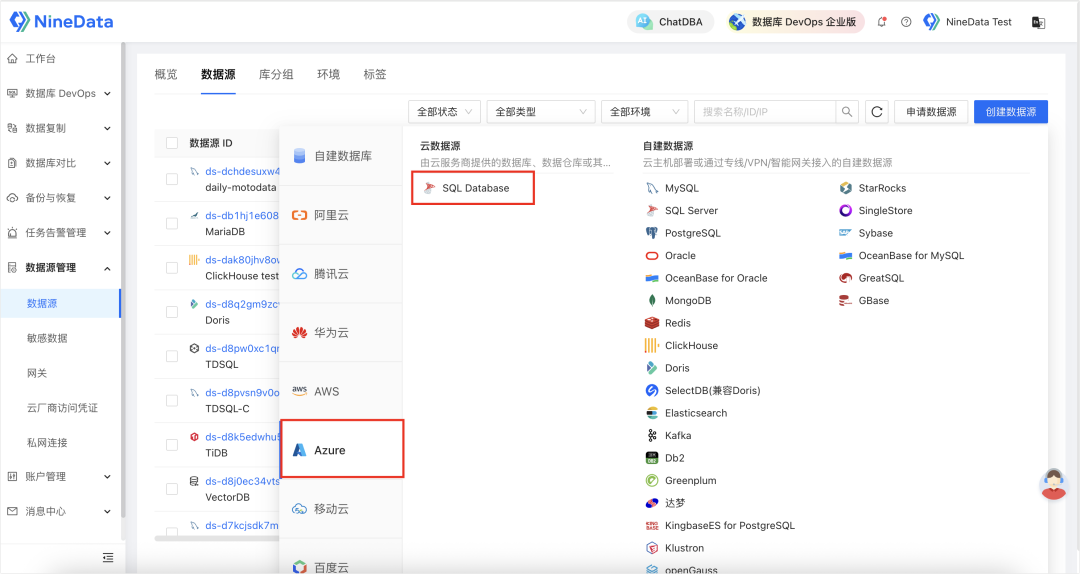
Task: Select 敏感数据 in sidebar
Action: [47, 338]
